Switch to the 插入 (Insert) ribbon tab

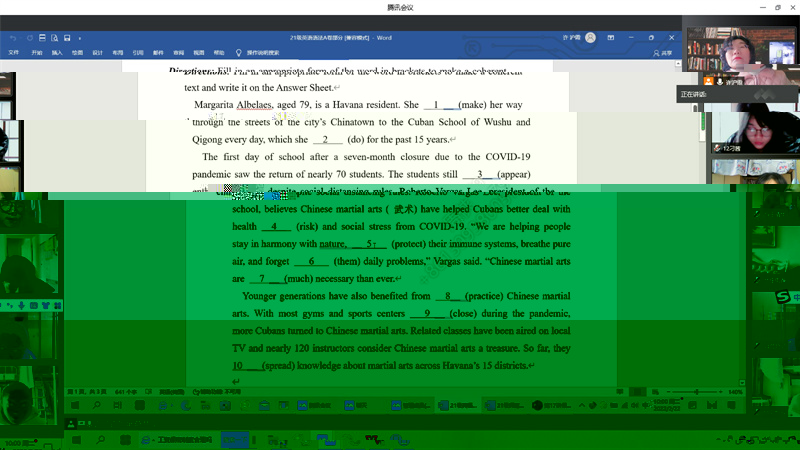click(x=57, y=52)
